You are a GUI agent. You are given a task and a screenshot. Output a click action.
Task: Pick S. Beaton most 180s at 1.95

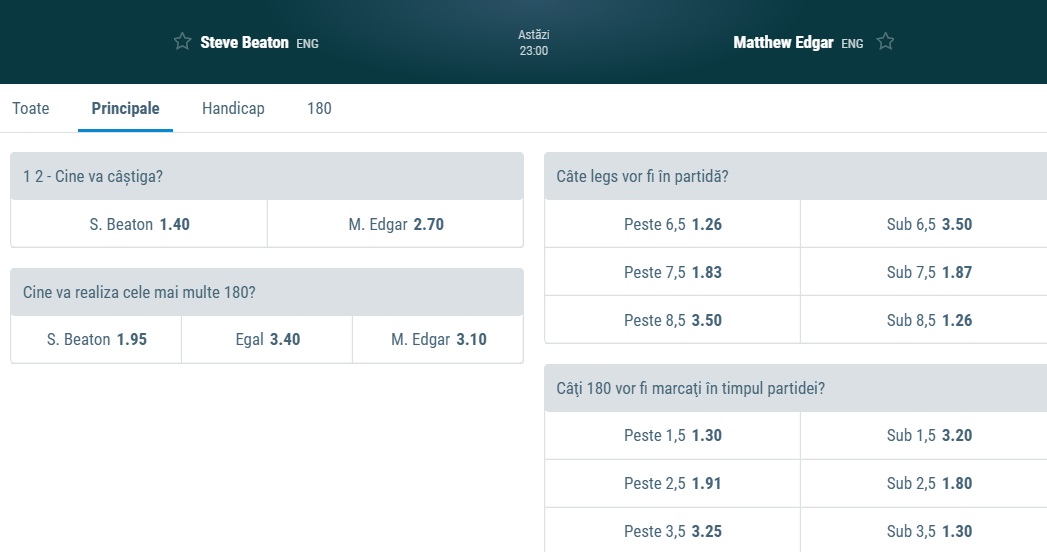click(x=96, y=339)
